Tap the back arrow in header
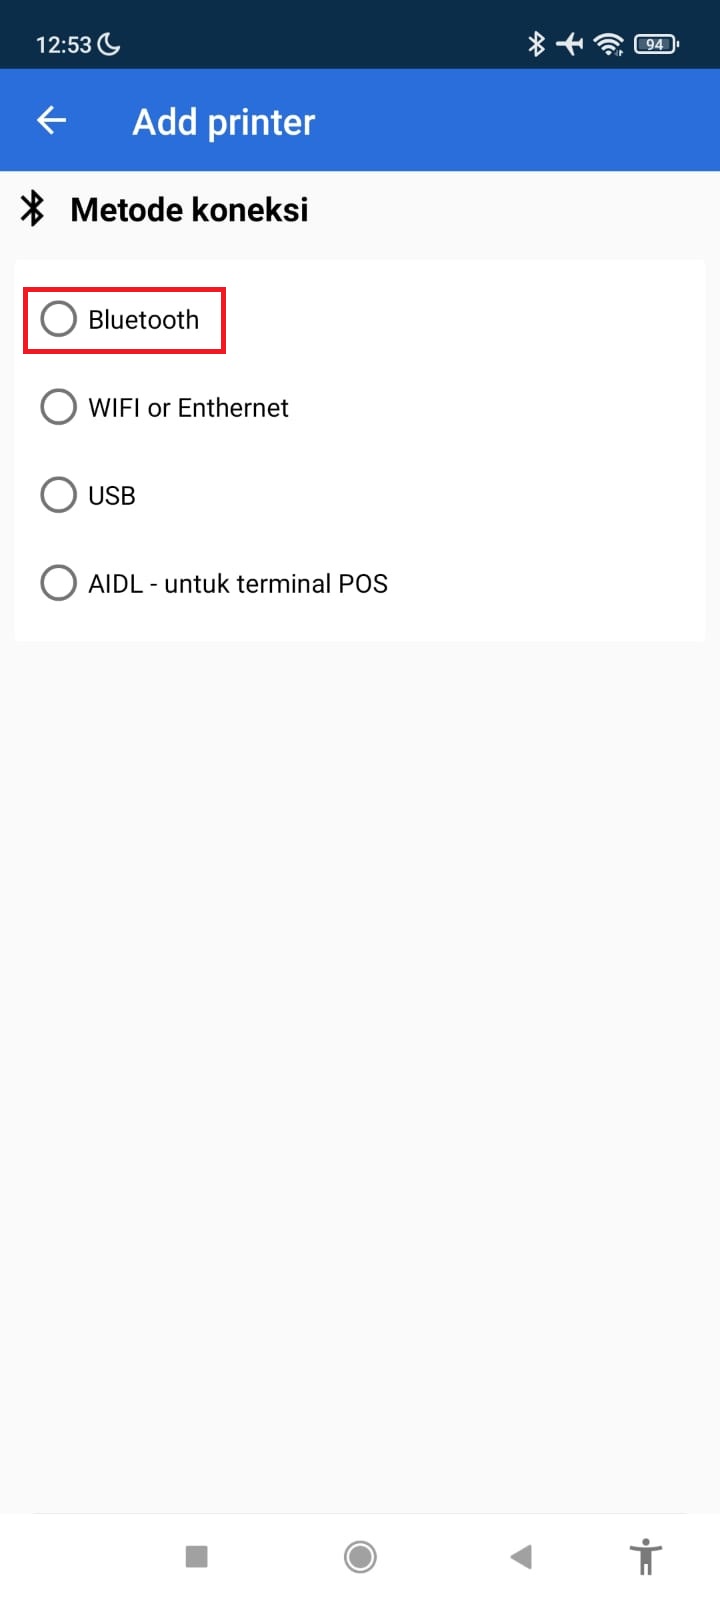The image size is (720, 1600). (x=51, y=121)
